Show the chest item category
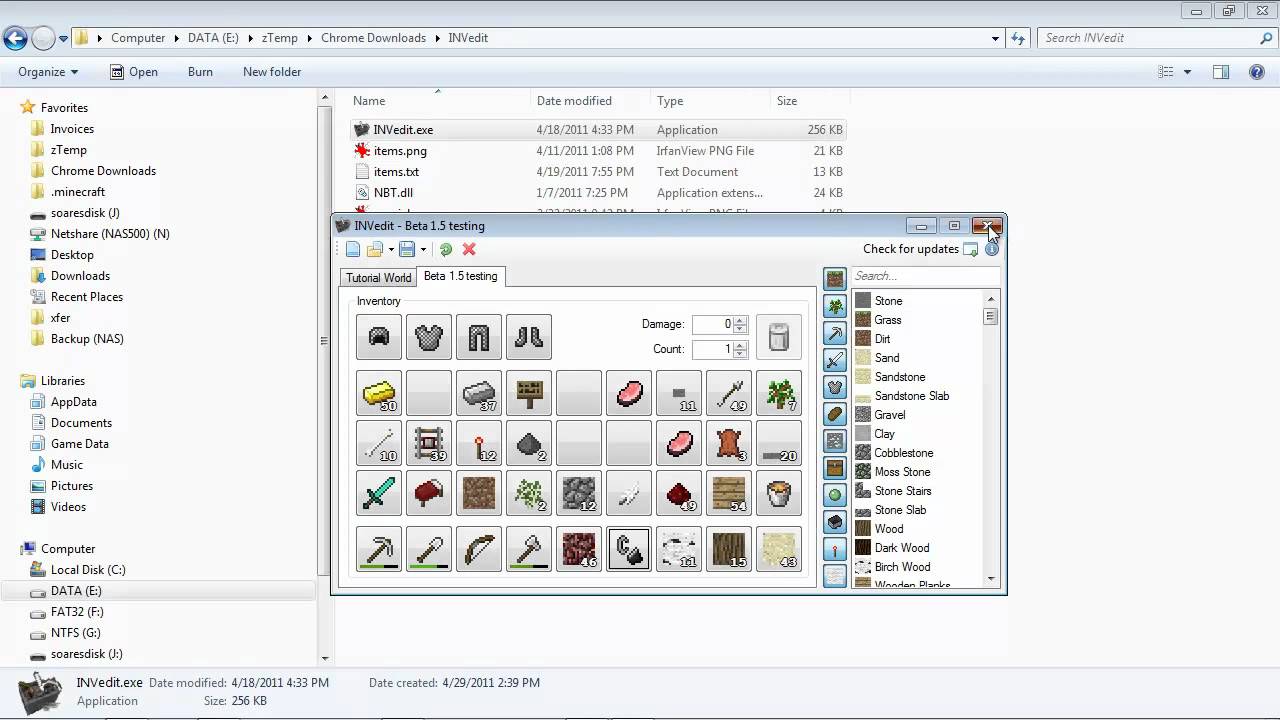 [835, 468]
